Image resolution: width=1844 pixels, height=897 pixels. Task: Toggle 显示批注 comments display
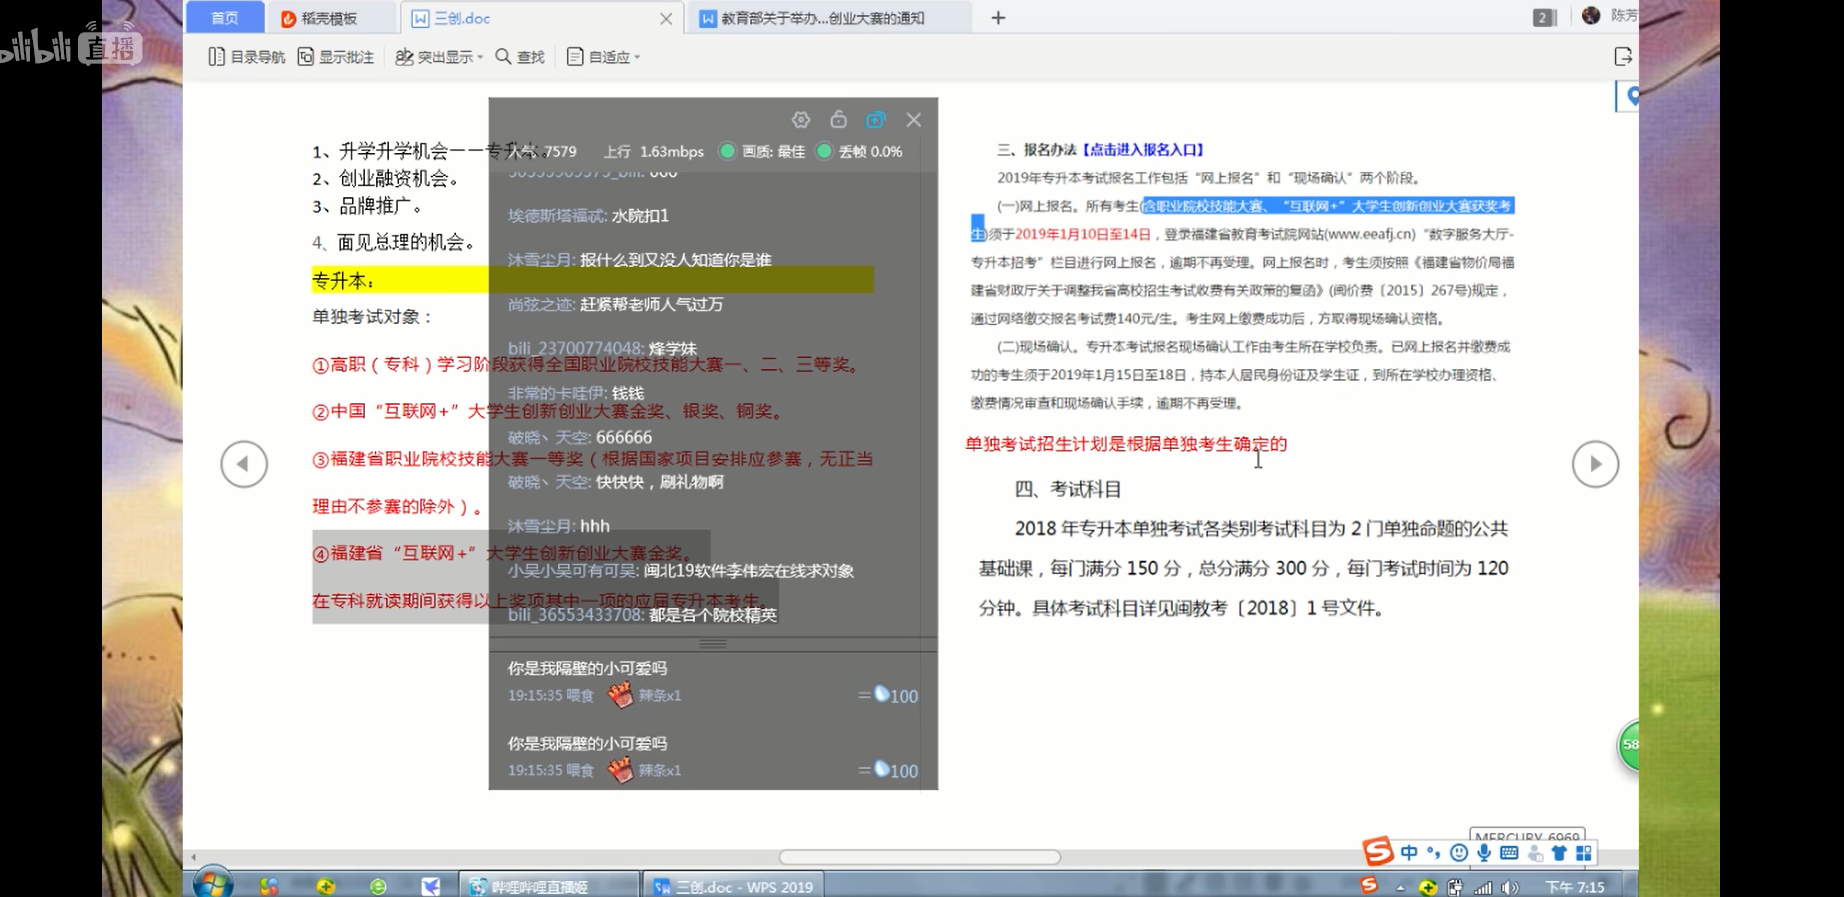[336, 57]
